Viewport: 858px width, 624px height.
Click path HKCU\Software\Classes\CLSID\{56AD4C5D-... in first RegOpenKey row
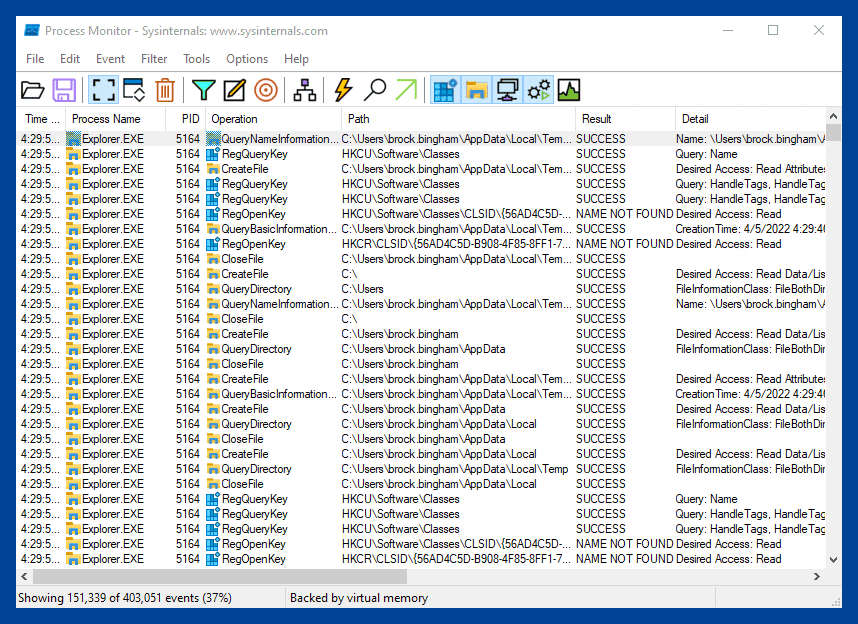[x=456, y=214]
